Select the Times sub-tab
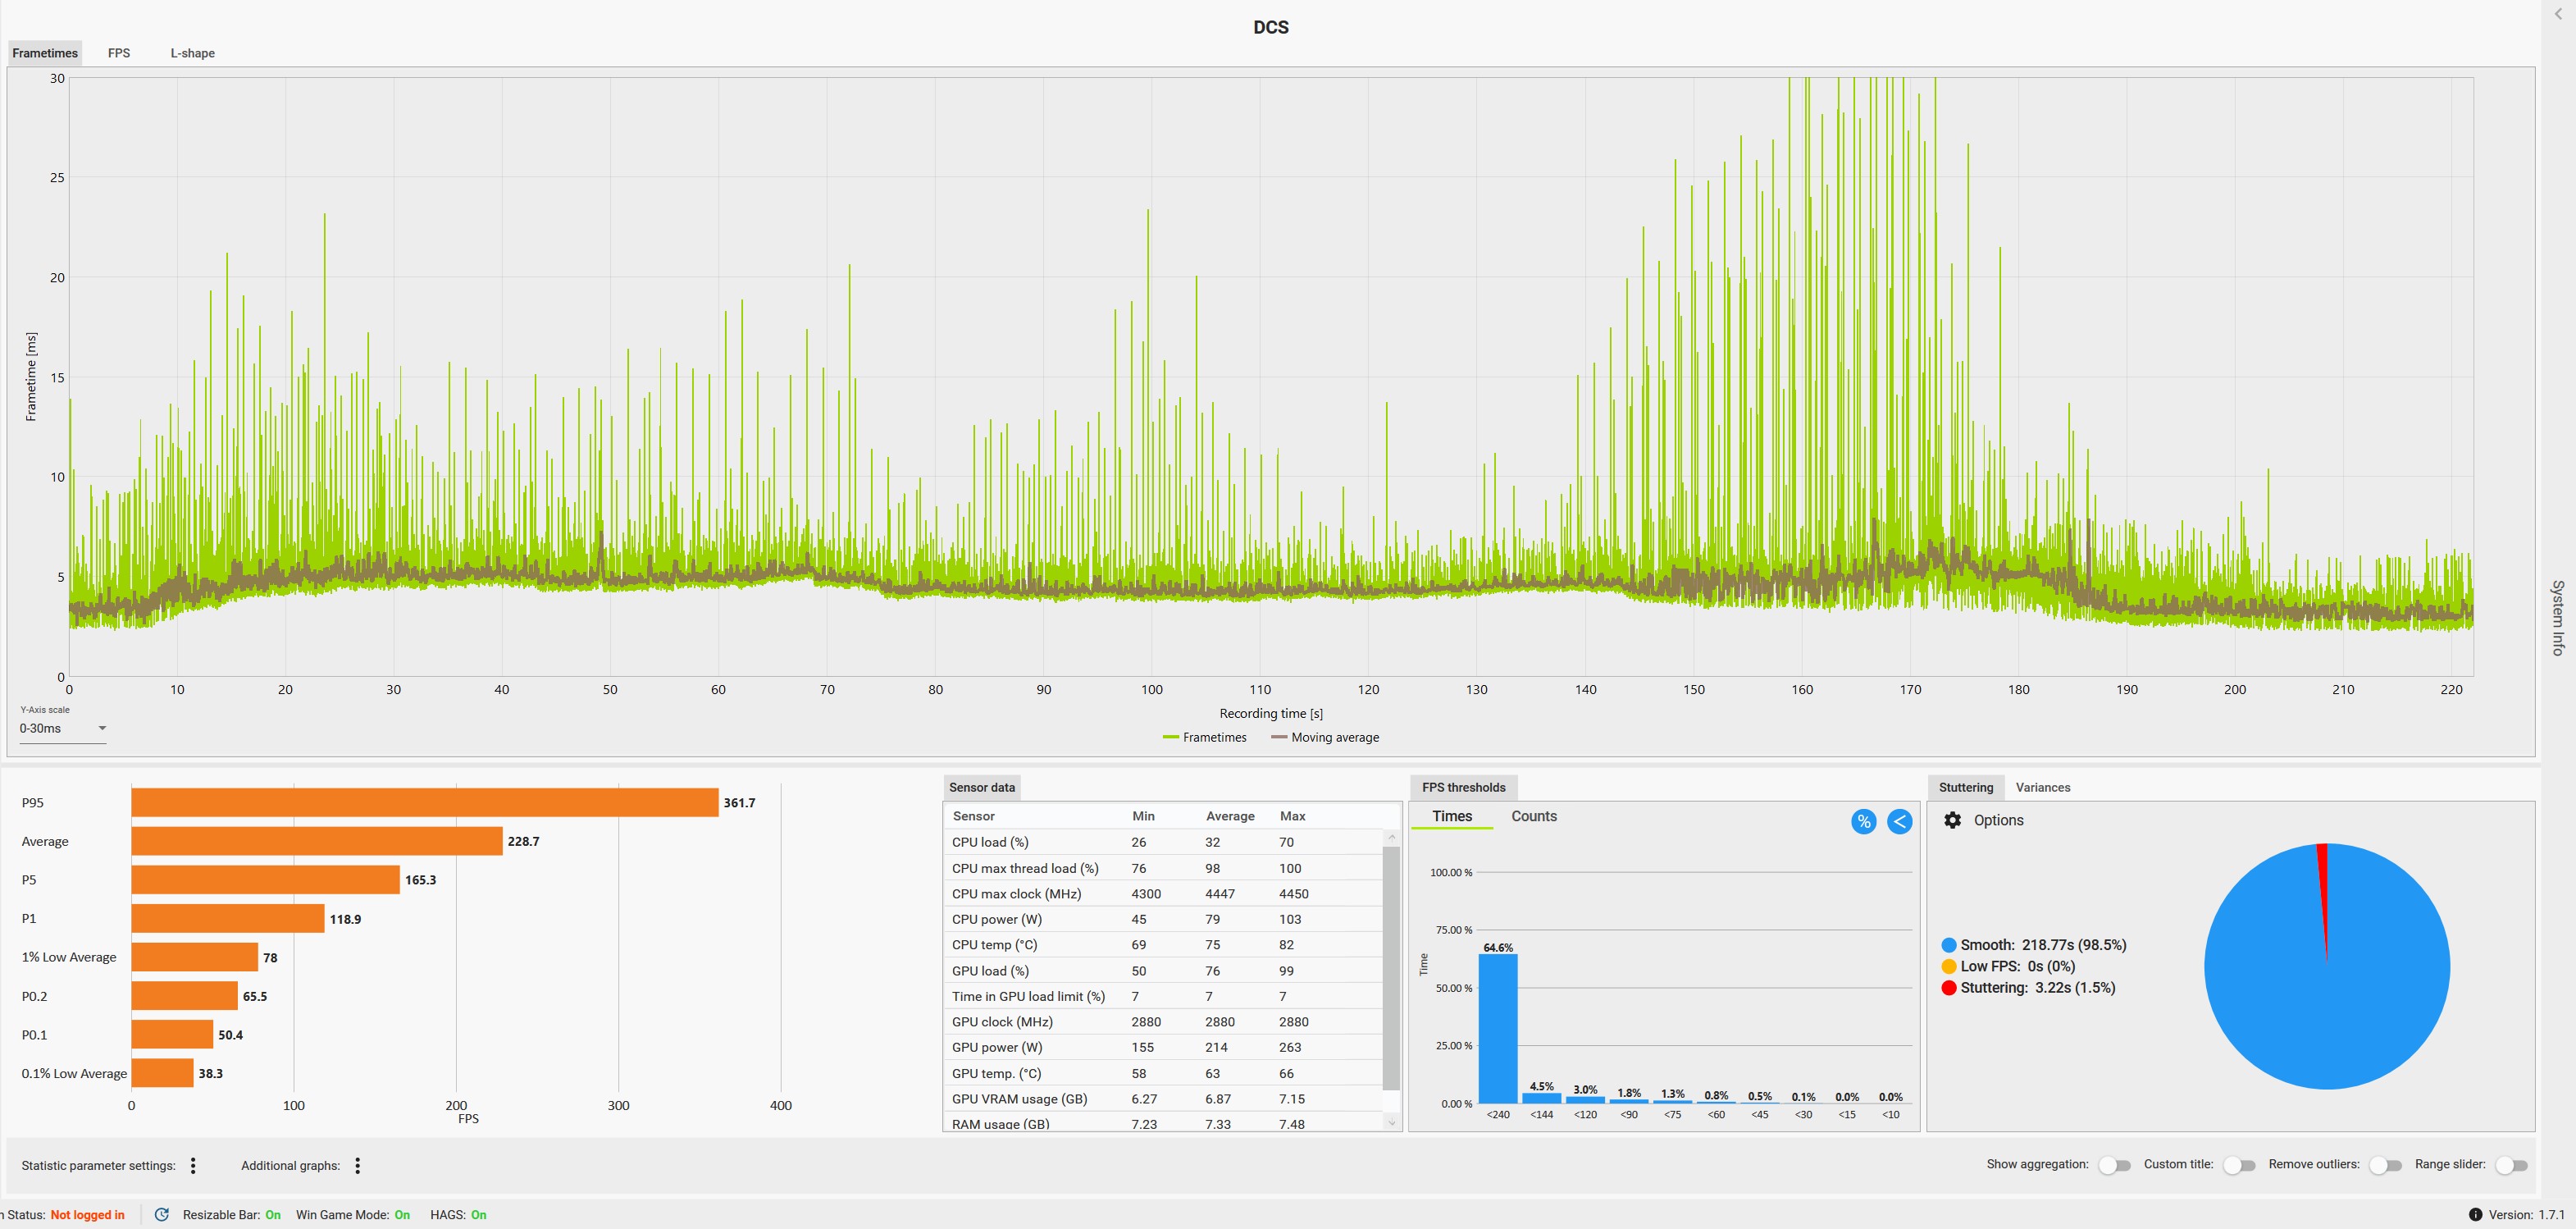Image resolution: width=2576 pixels, height=1229 pixels. (x=1452, y=817)
